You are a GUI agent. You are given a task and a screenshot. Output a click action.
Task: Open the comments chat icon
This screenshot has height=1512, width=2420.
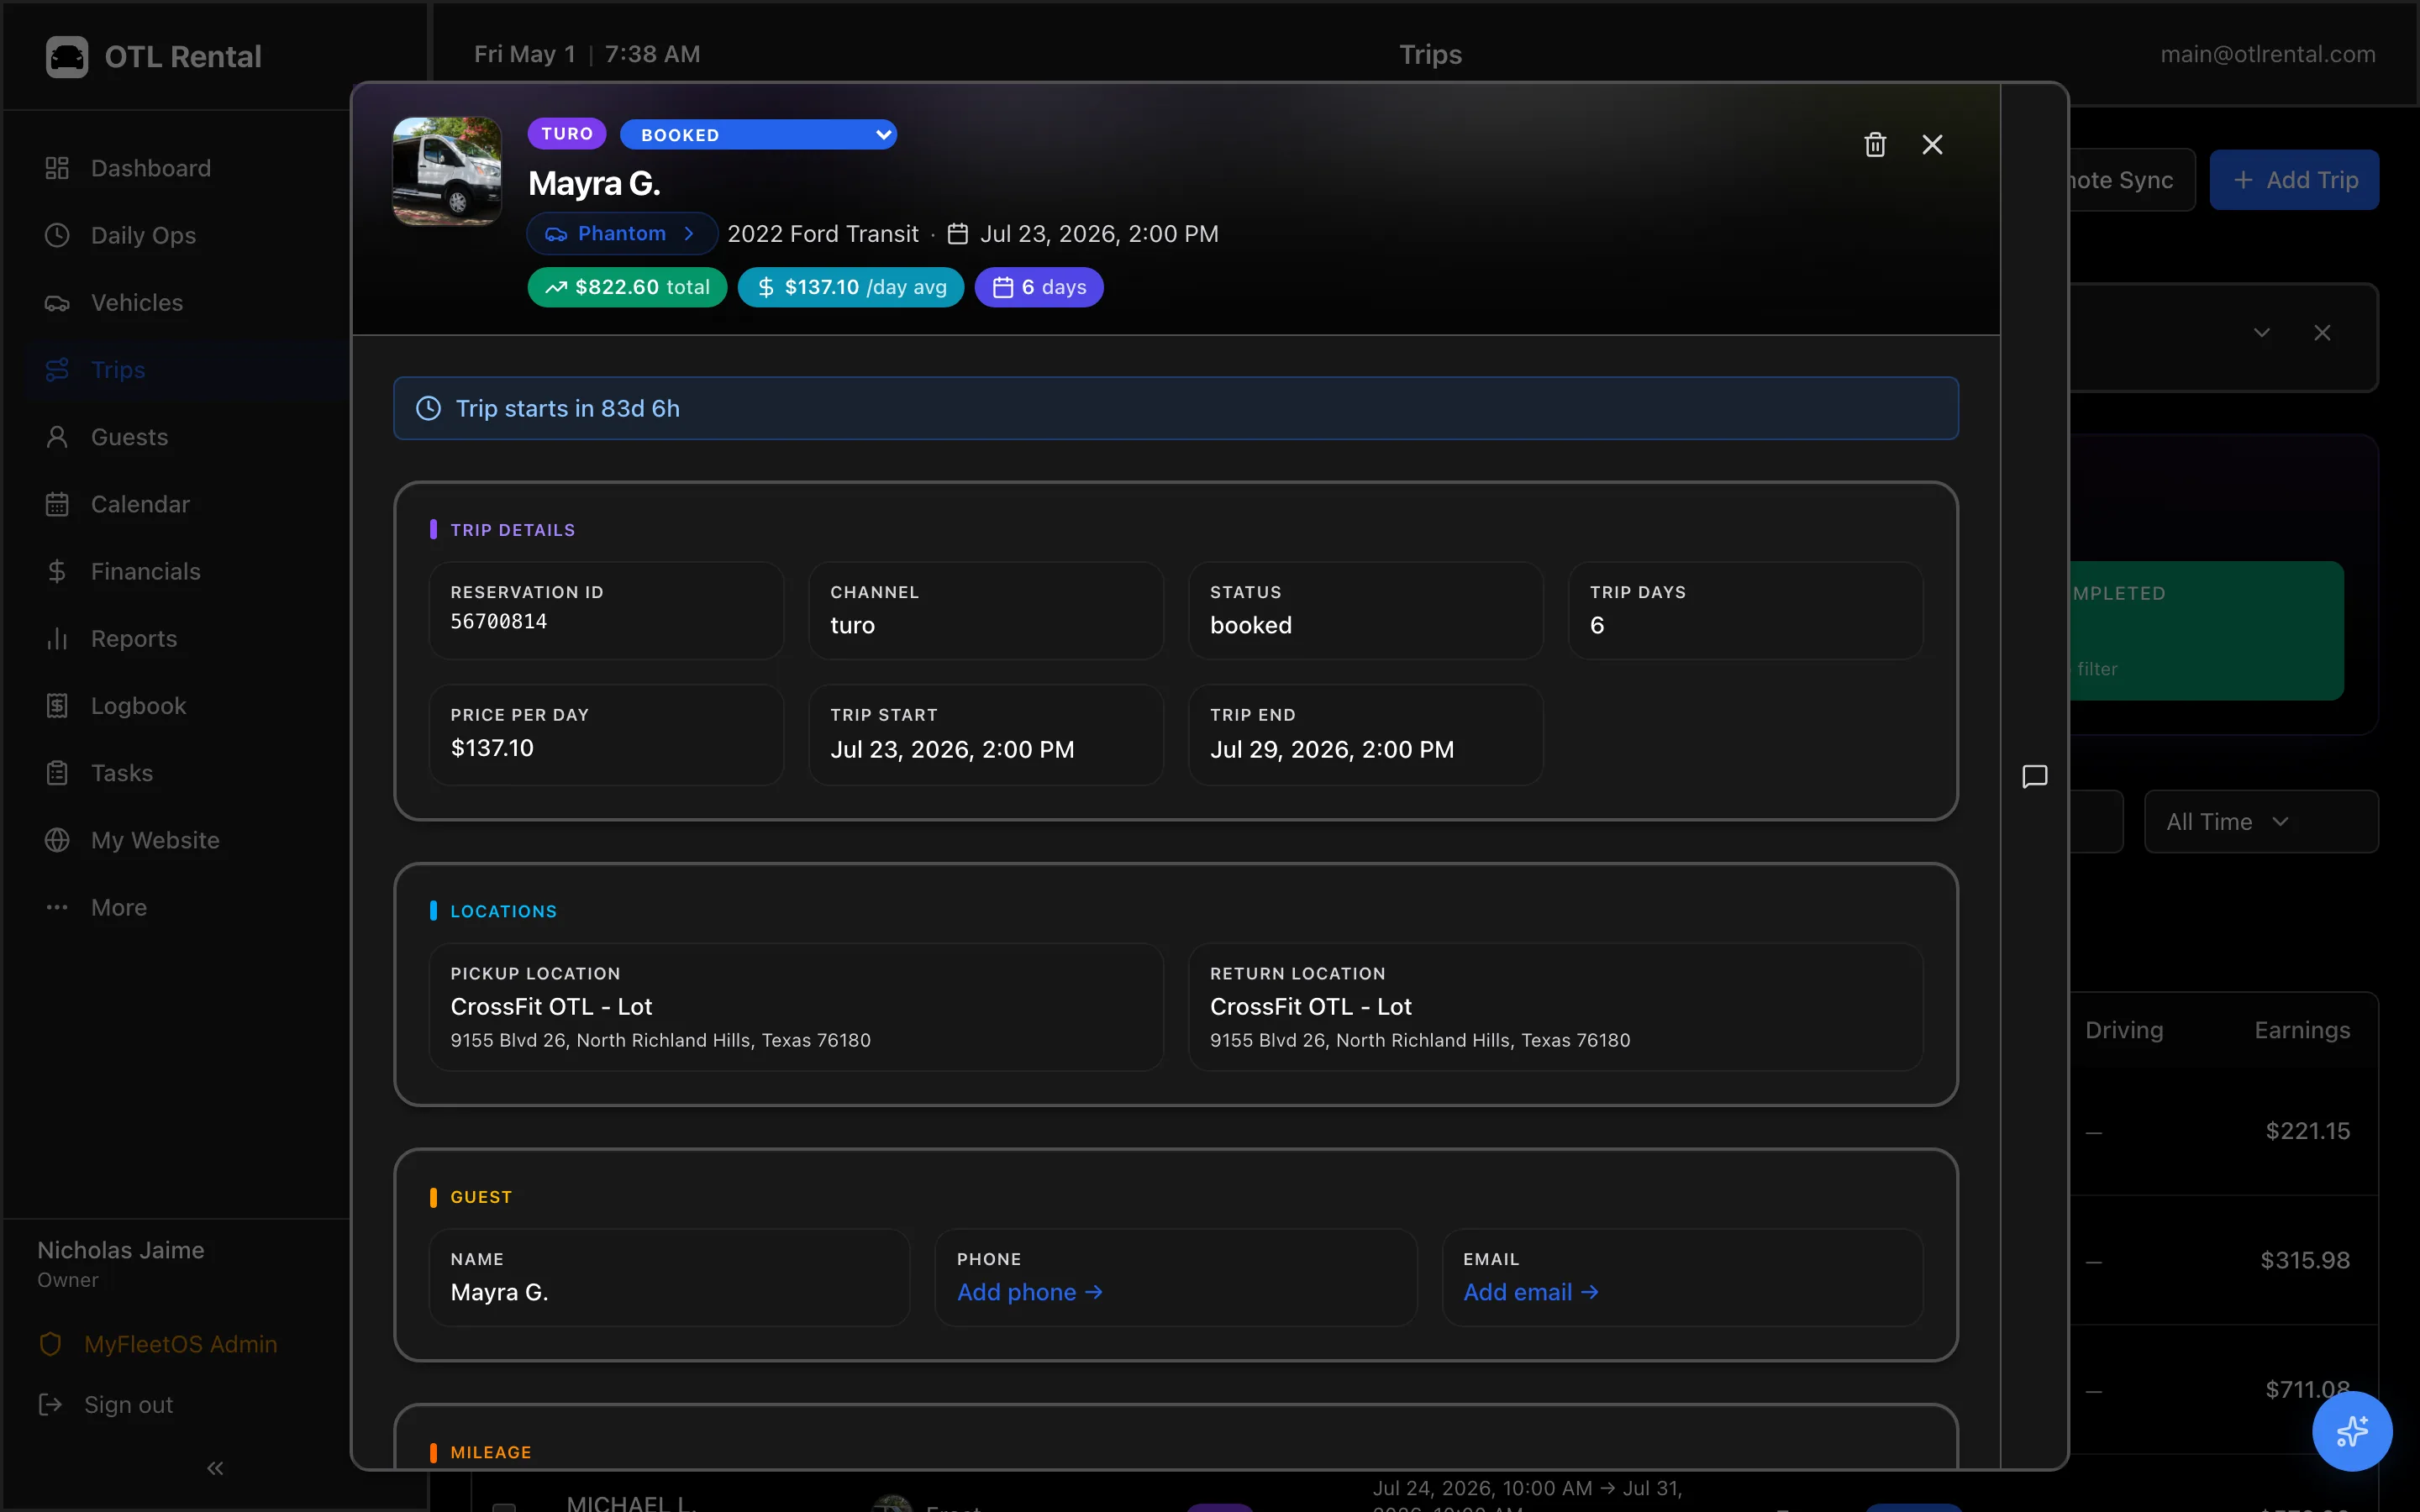pyautogui.click(x=2035, y=777)
